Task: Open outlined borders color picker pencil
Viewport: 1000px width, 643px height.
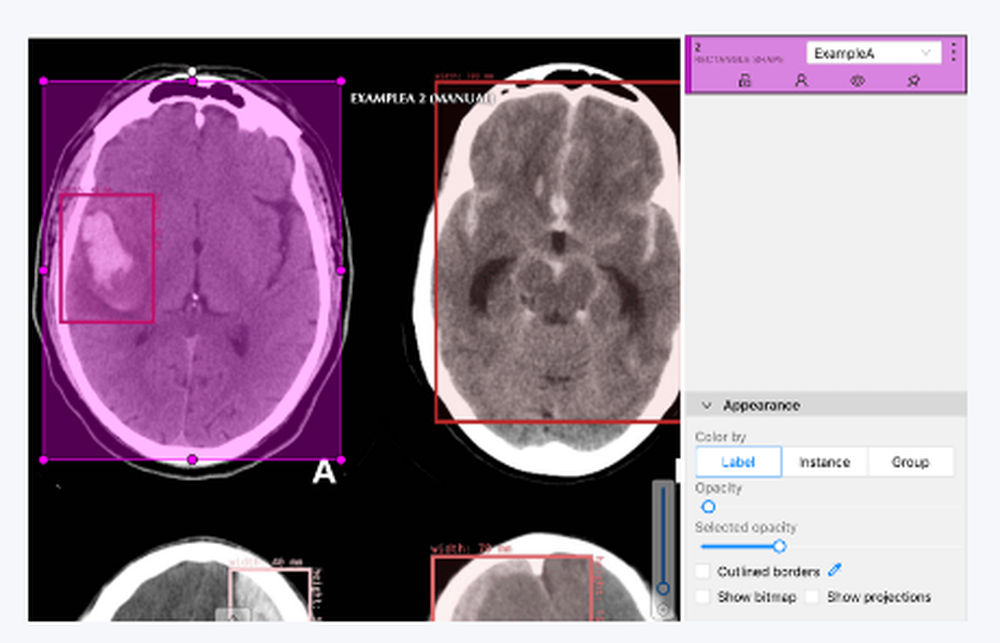Action: 835,570
